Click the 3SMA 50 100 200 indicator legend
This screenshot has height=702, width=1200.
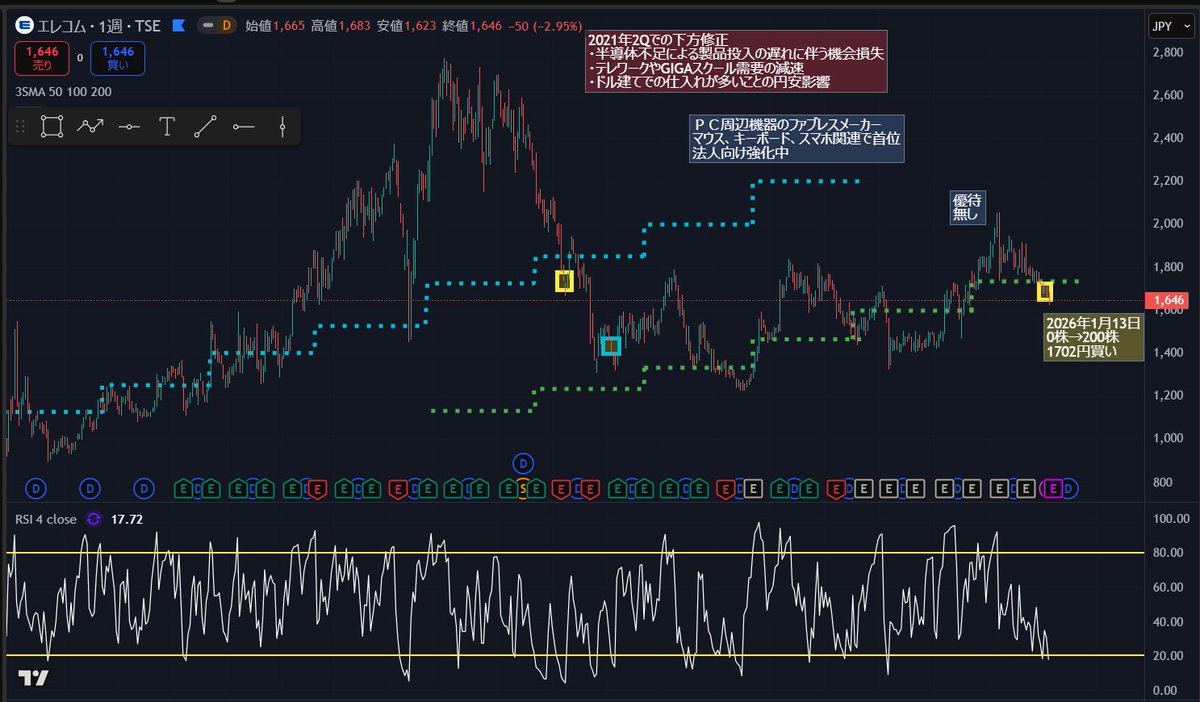63,92
